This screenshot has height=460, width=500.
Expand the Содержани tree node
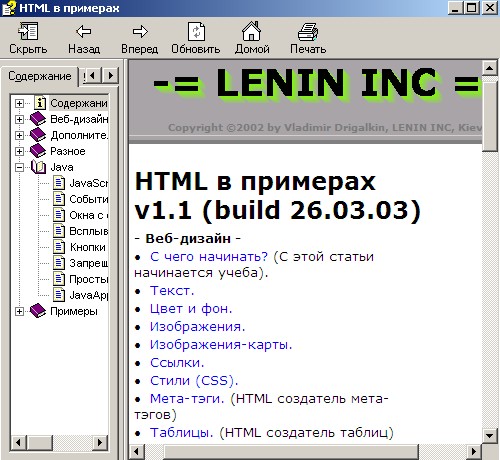point(19,103)
